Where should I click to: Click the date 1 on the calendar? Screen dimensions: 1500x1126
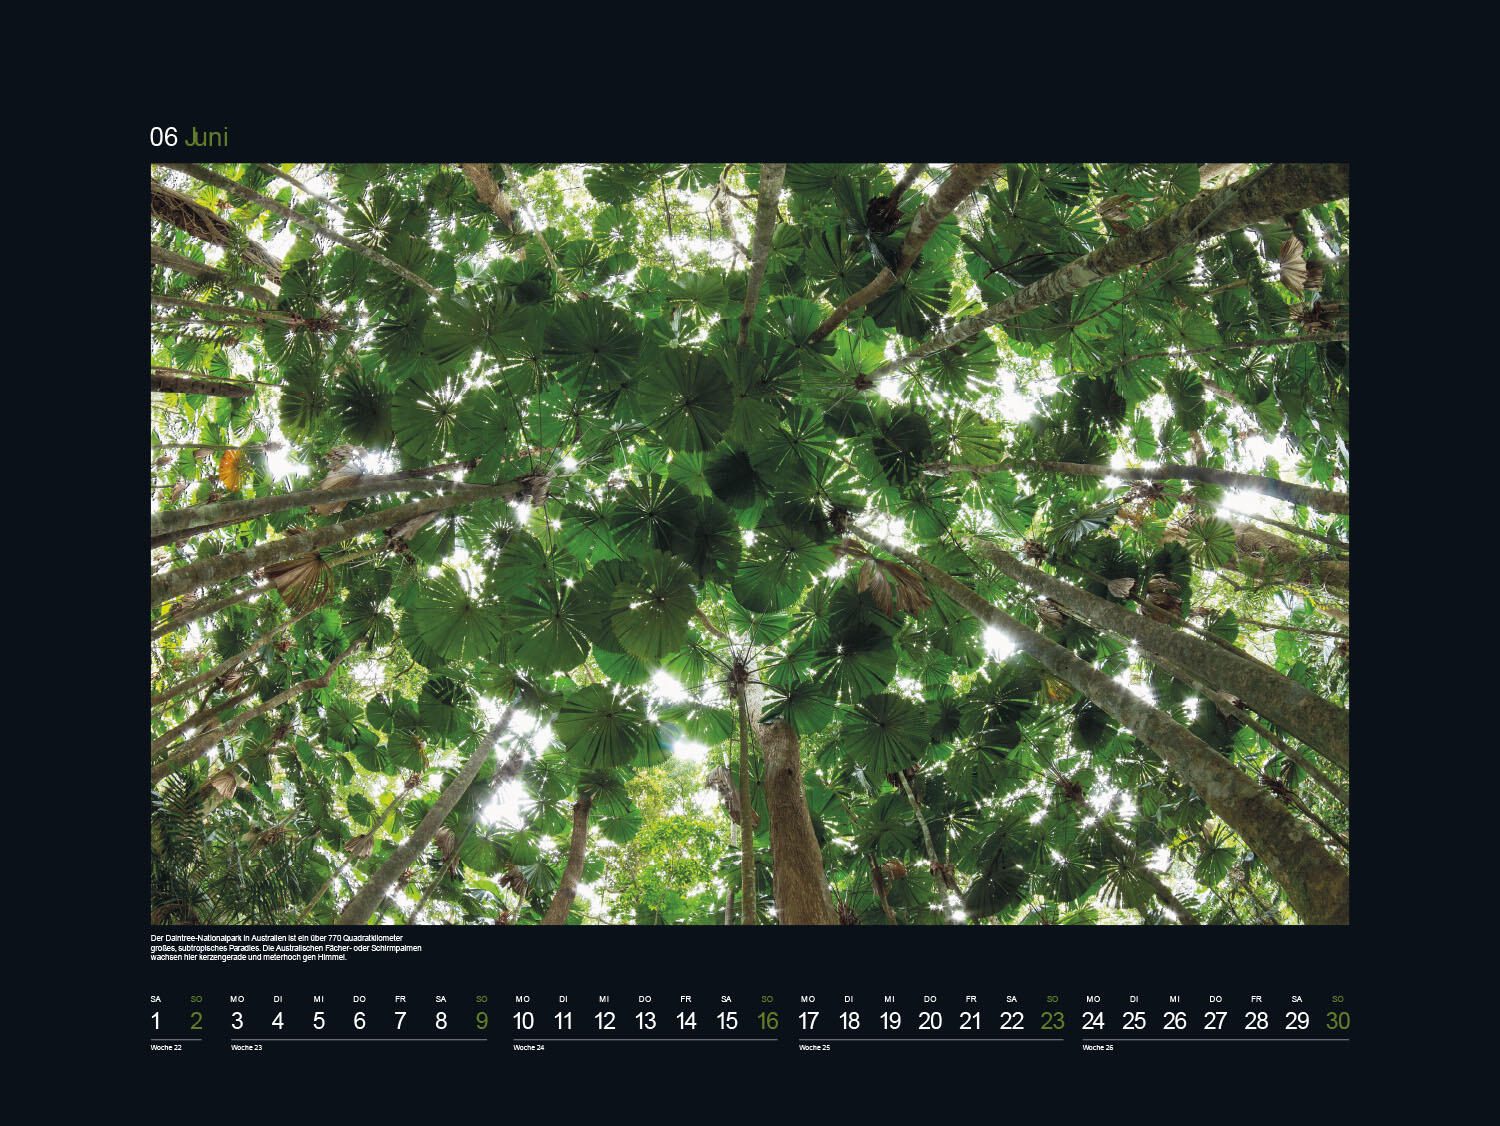[x=156, y=1021]
